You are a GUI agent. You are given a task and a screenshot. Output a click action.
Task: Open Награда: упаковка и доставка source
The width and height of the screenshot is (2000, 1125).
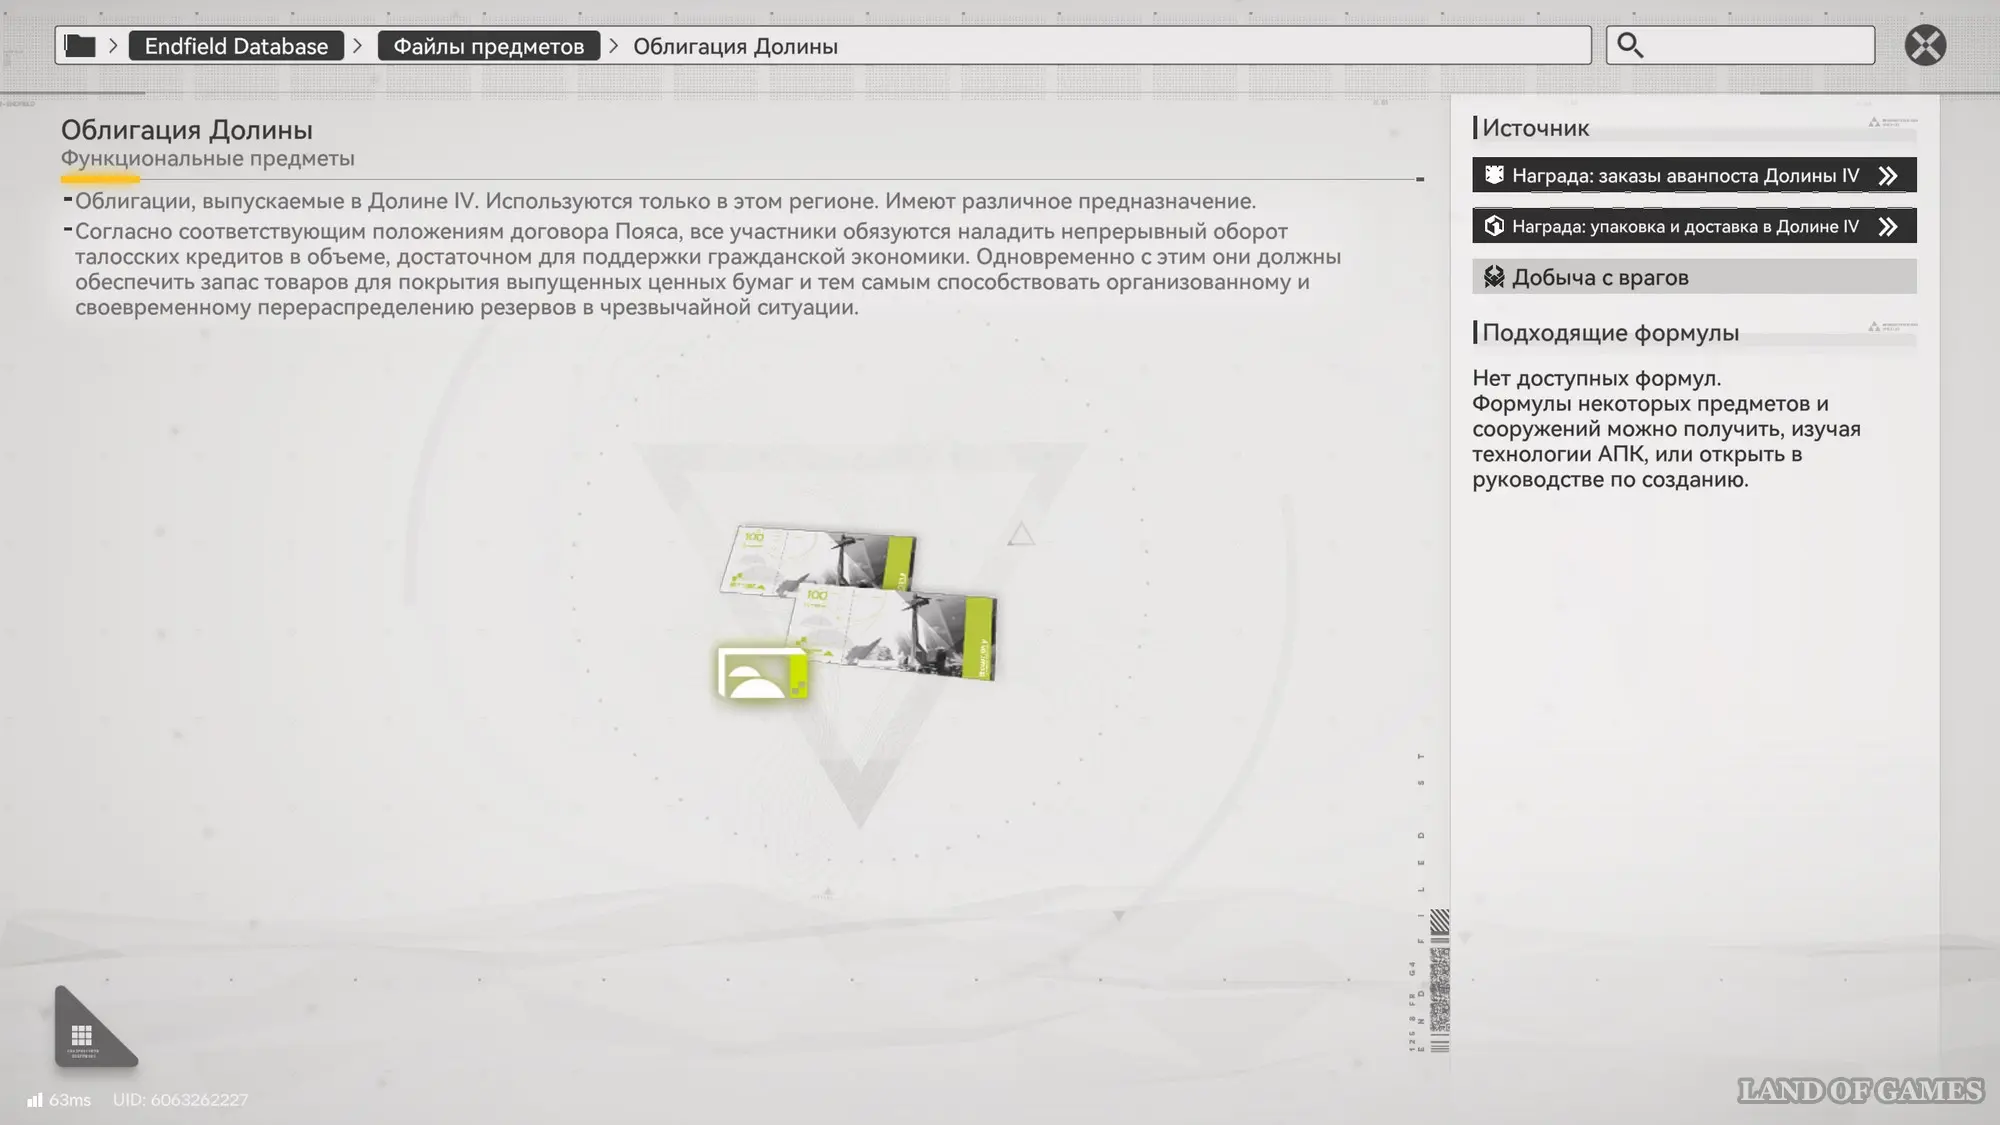(1685, 227)
